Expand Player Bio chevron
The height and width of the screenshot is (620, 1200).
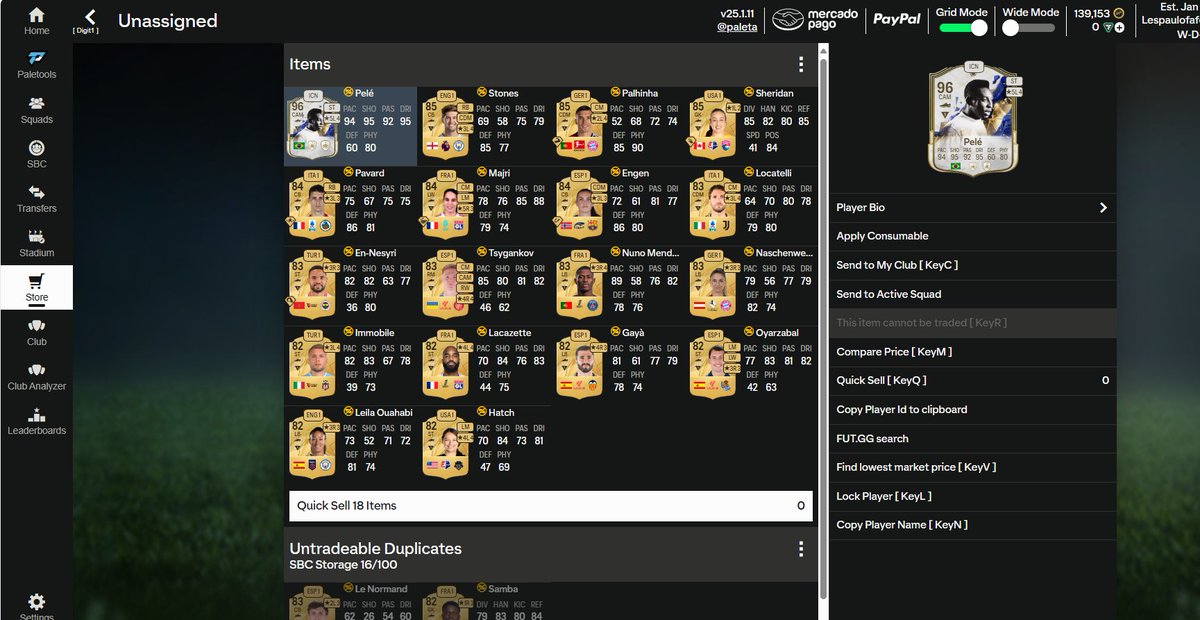pyautogui.click(x=1103, y=208)
